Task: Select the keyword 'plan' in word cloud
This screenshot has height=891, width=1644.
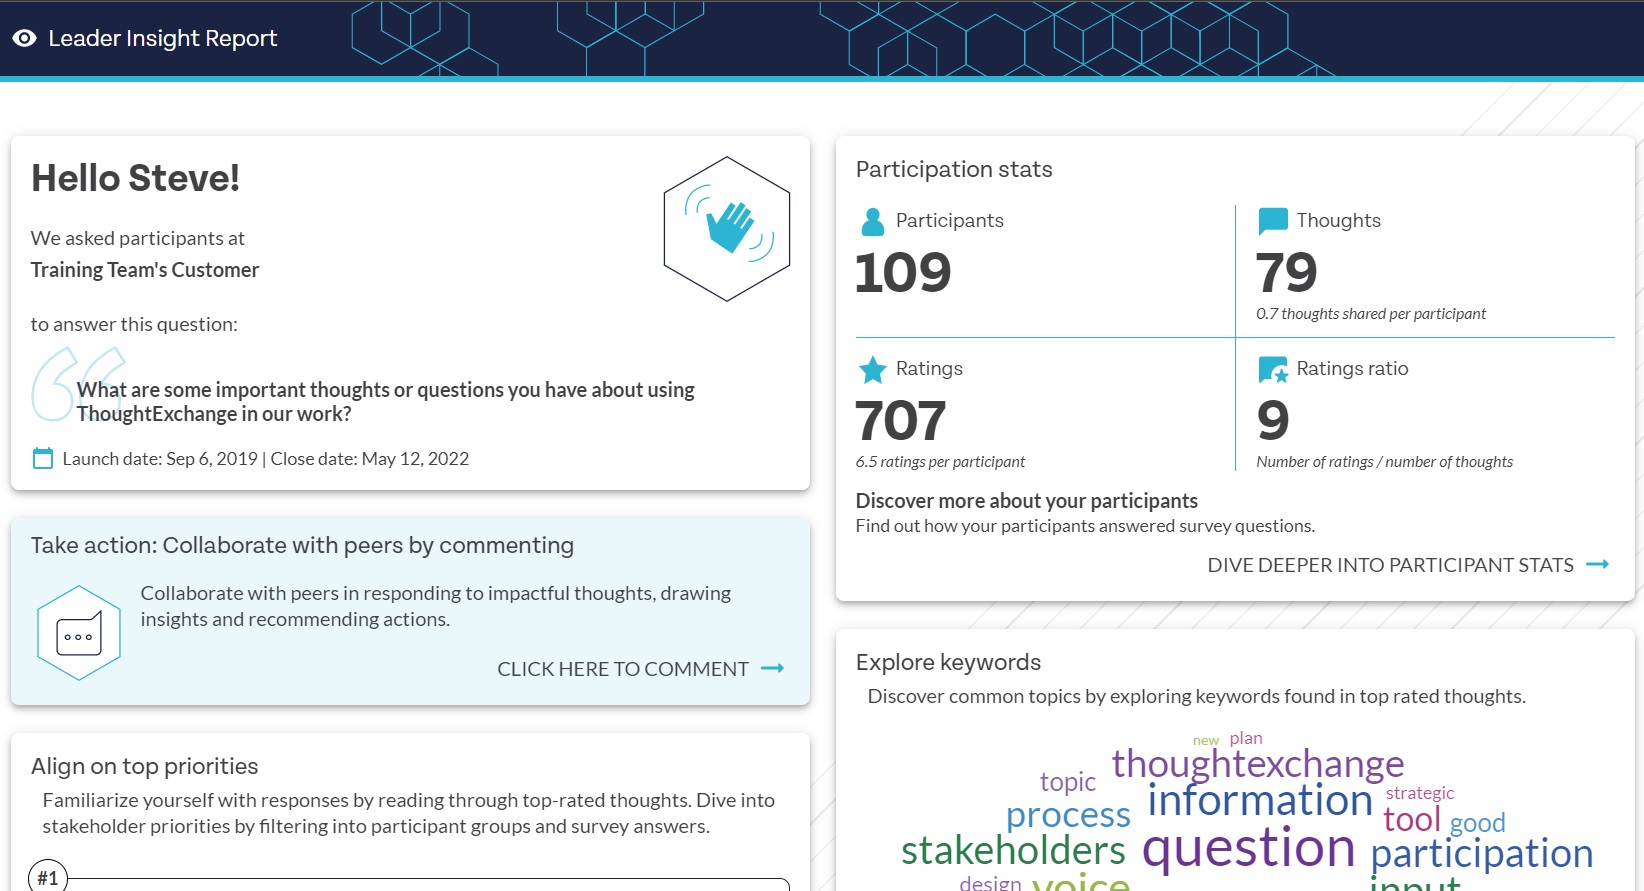Action: click(x=1246, y=738)
